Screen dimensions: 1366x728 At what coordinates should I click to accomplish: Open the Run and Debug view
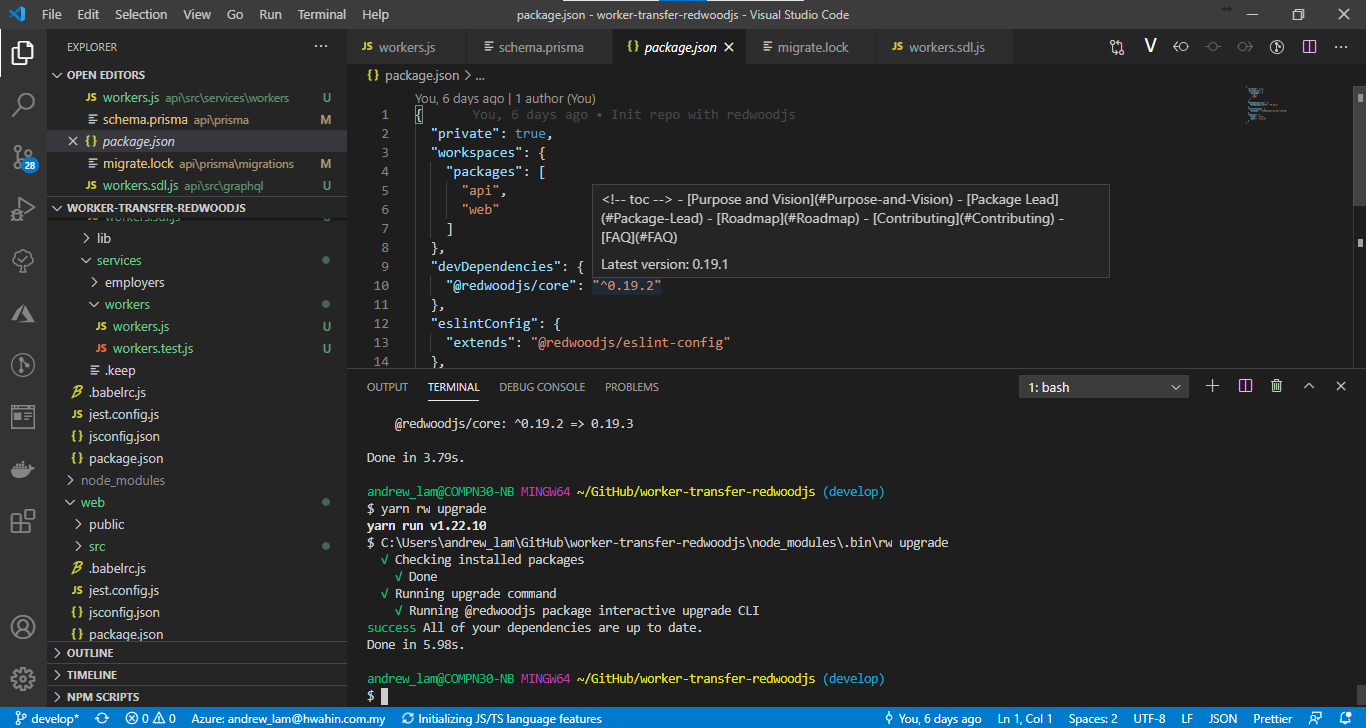(x=23, y=209)
